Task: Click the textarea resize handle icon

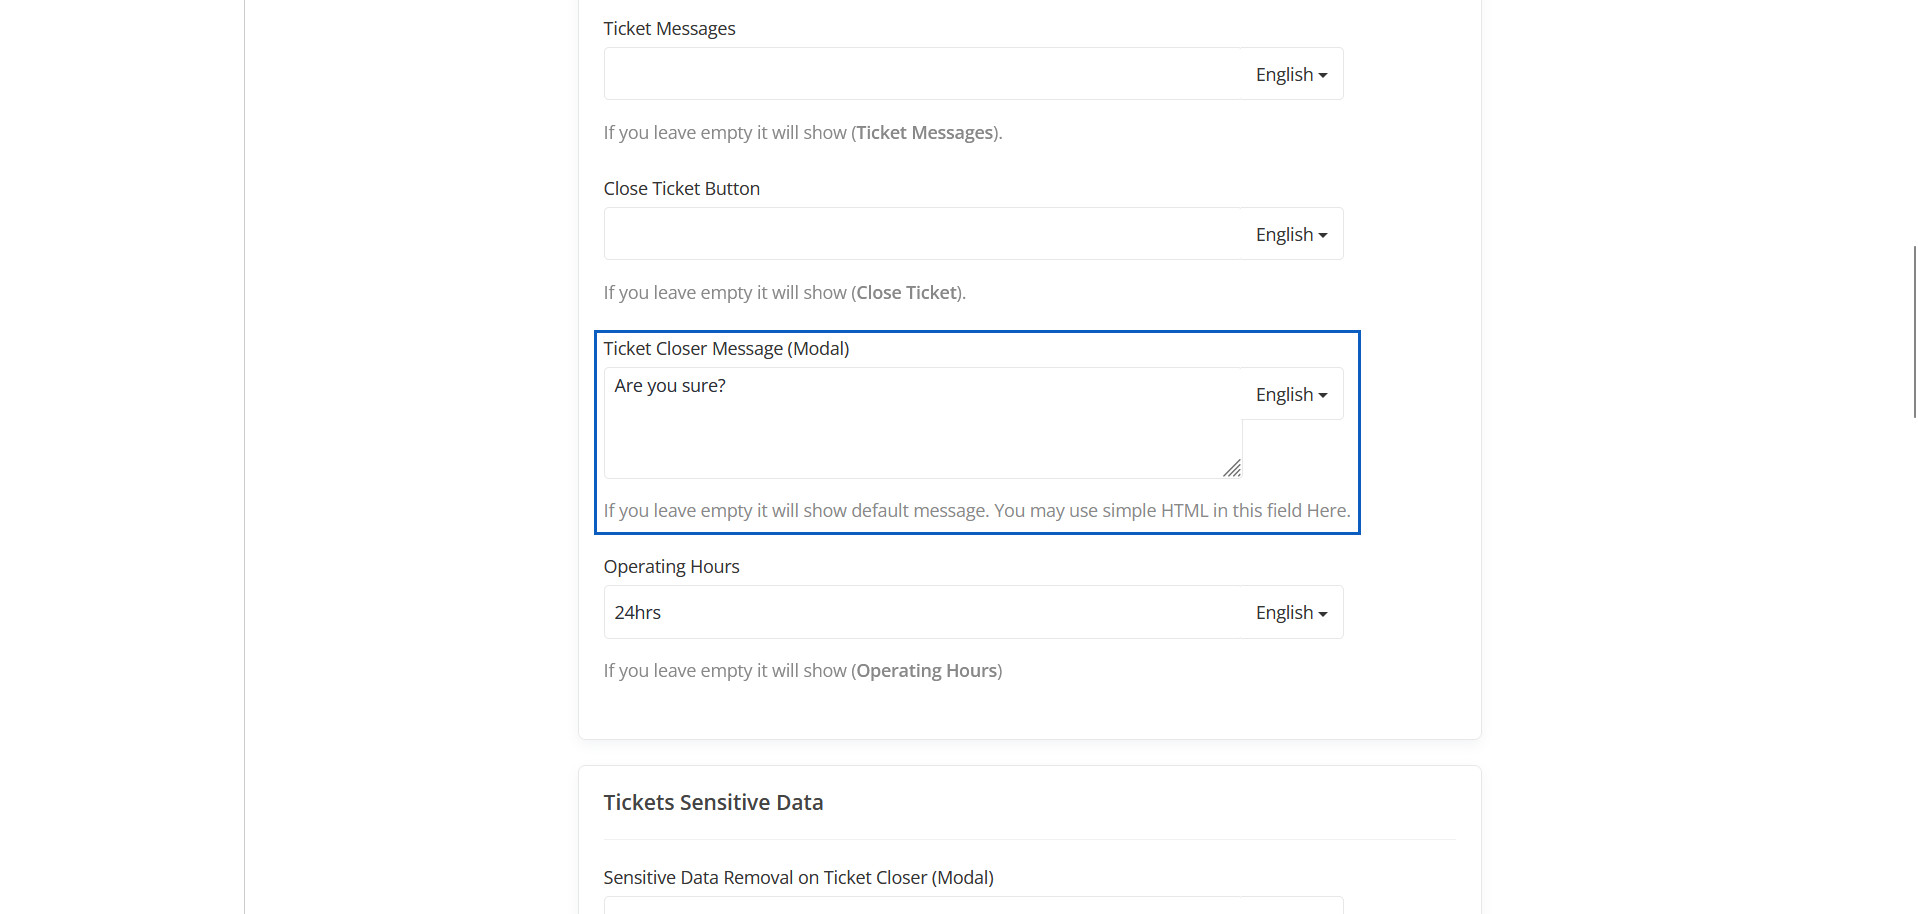Action: (1232, 468)
